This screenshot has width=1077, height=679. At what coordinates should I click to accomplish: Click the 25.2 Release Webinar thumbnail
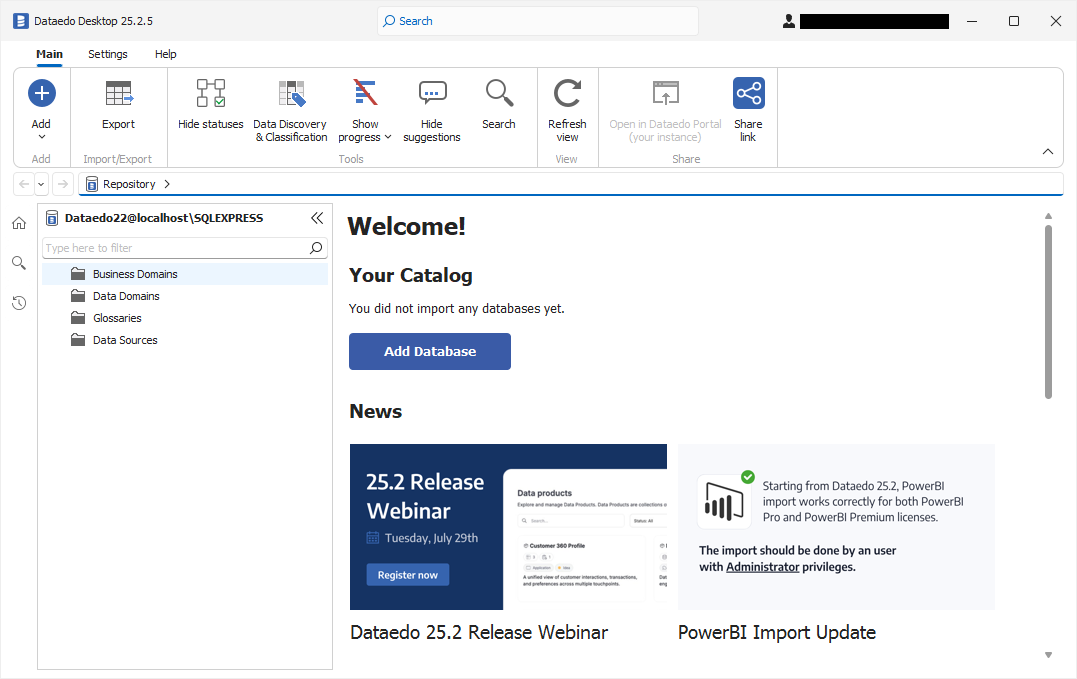tap(508, 527)
